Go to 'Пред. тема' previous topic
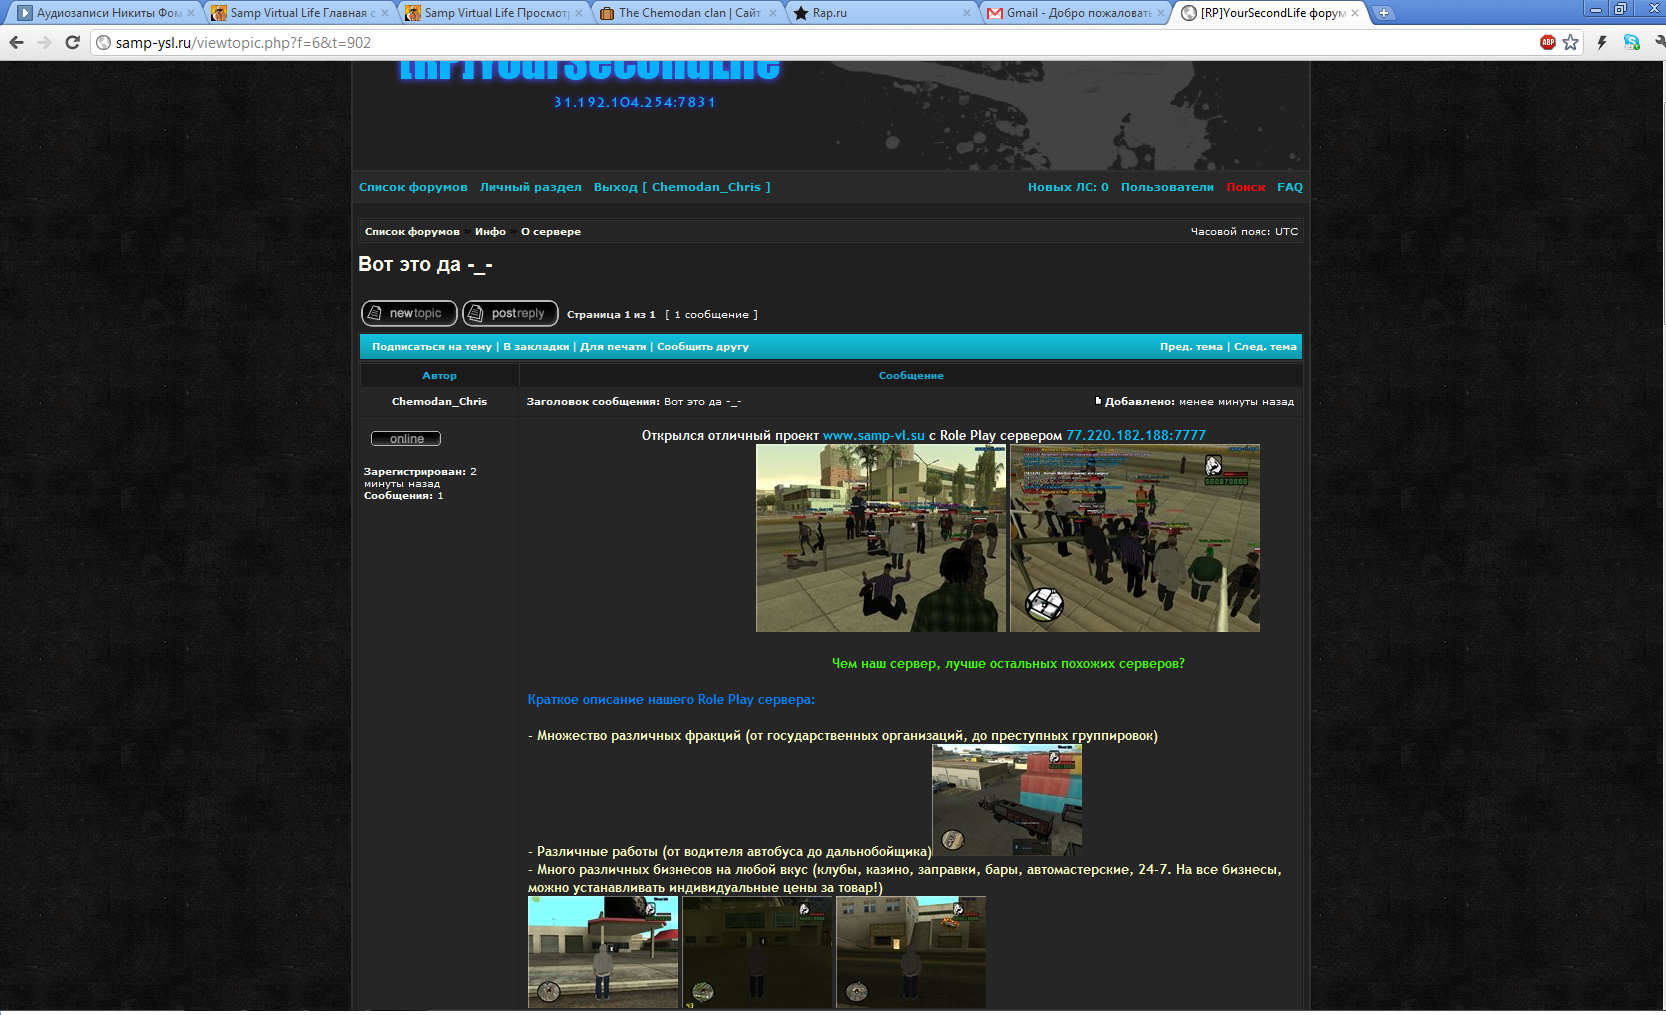 [1191, 346]
